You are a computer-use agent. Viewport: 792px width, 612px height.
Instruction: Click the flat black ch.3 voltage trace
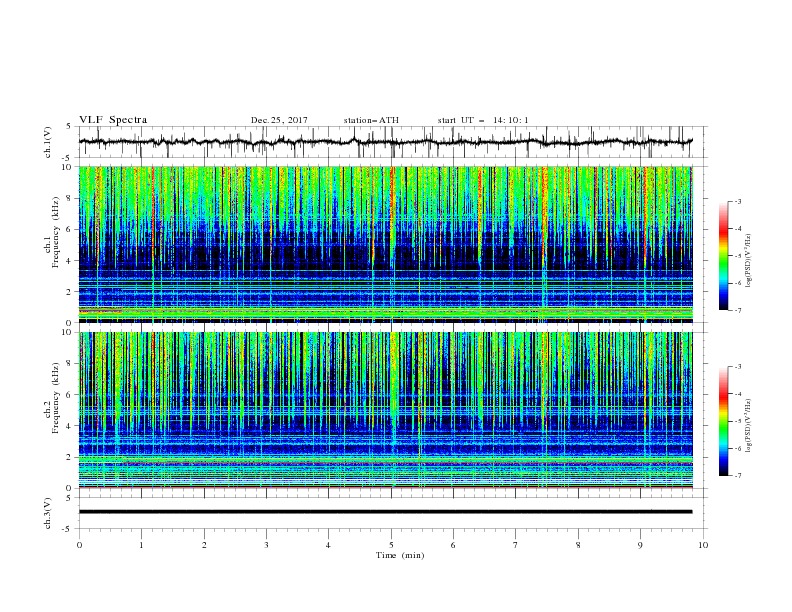point(385,512)
